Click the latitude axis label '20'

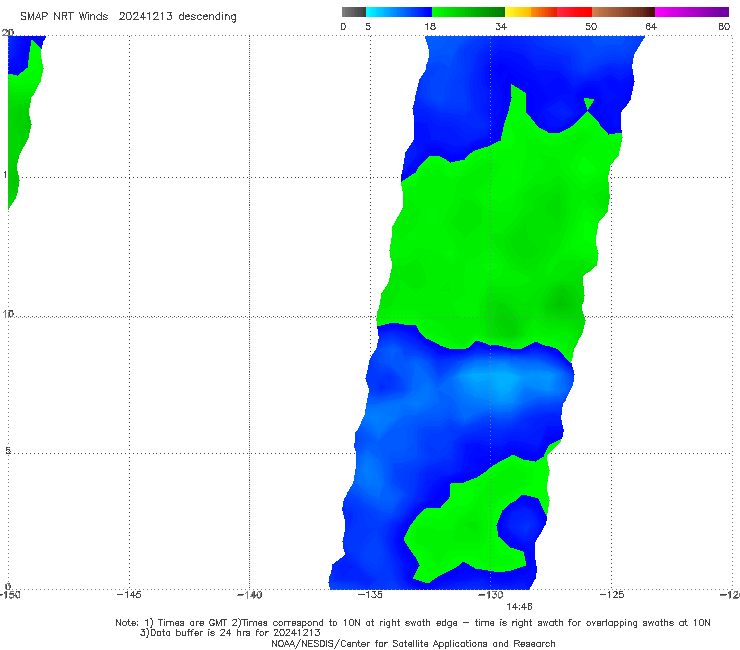click(8, 32)
